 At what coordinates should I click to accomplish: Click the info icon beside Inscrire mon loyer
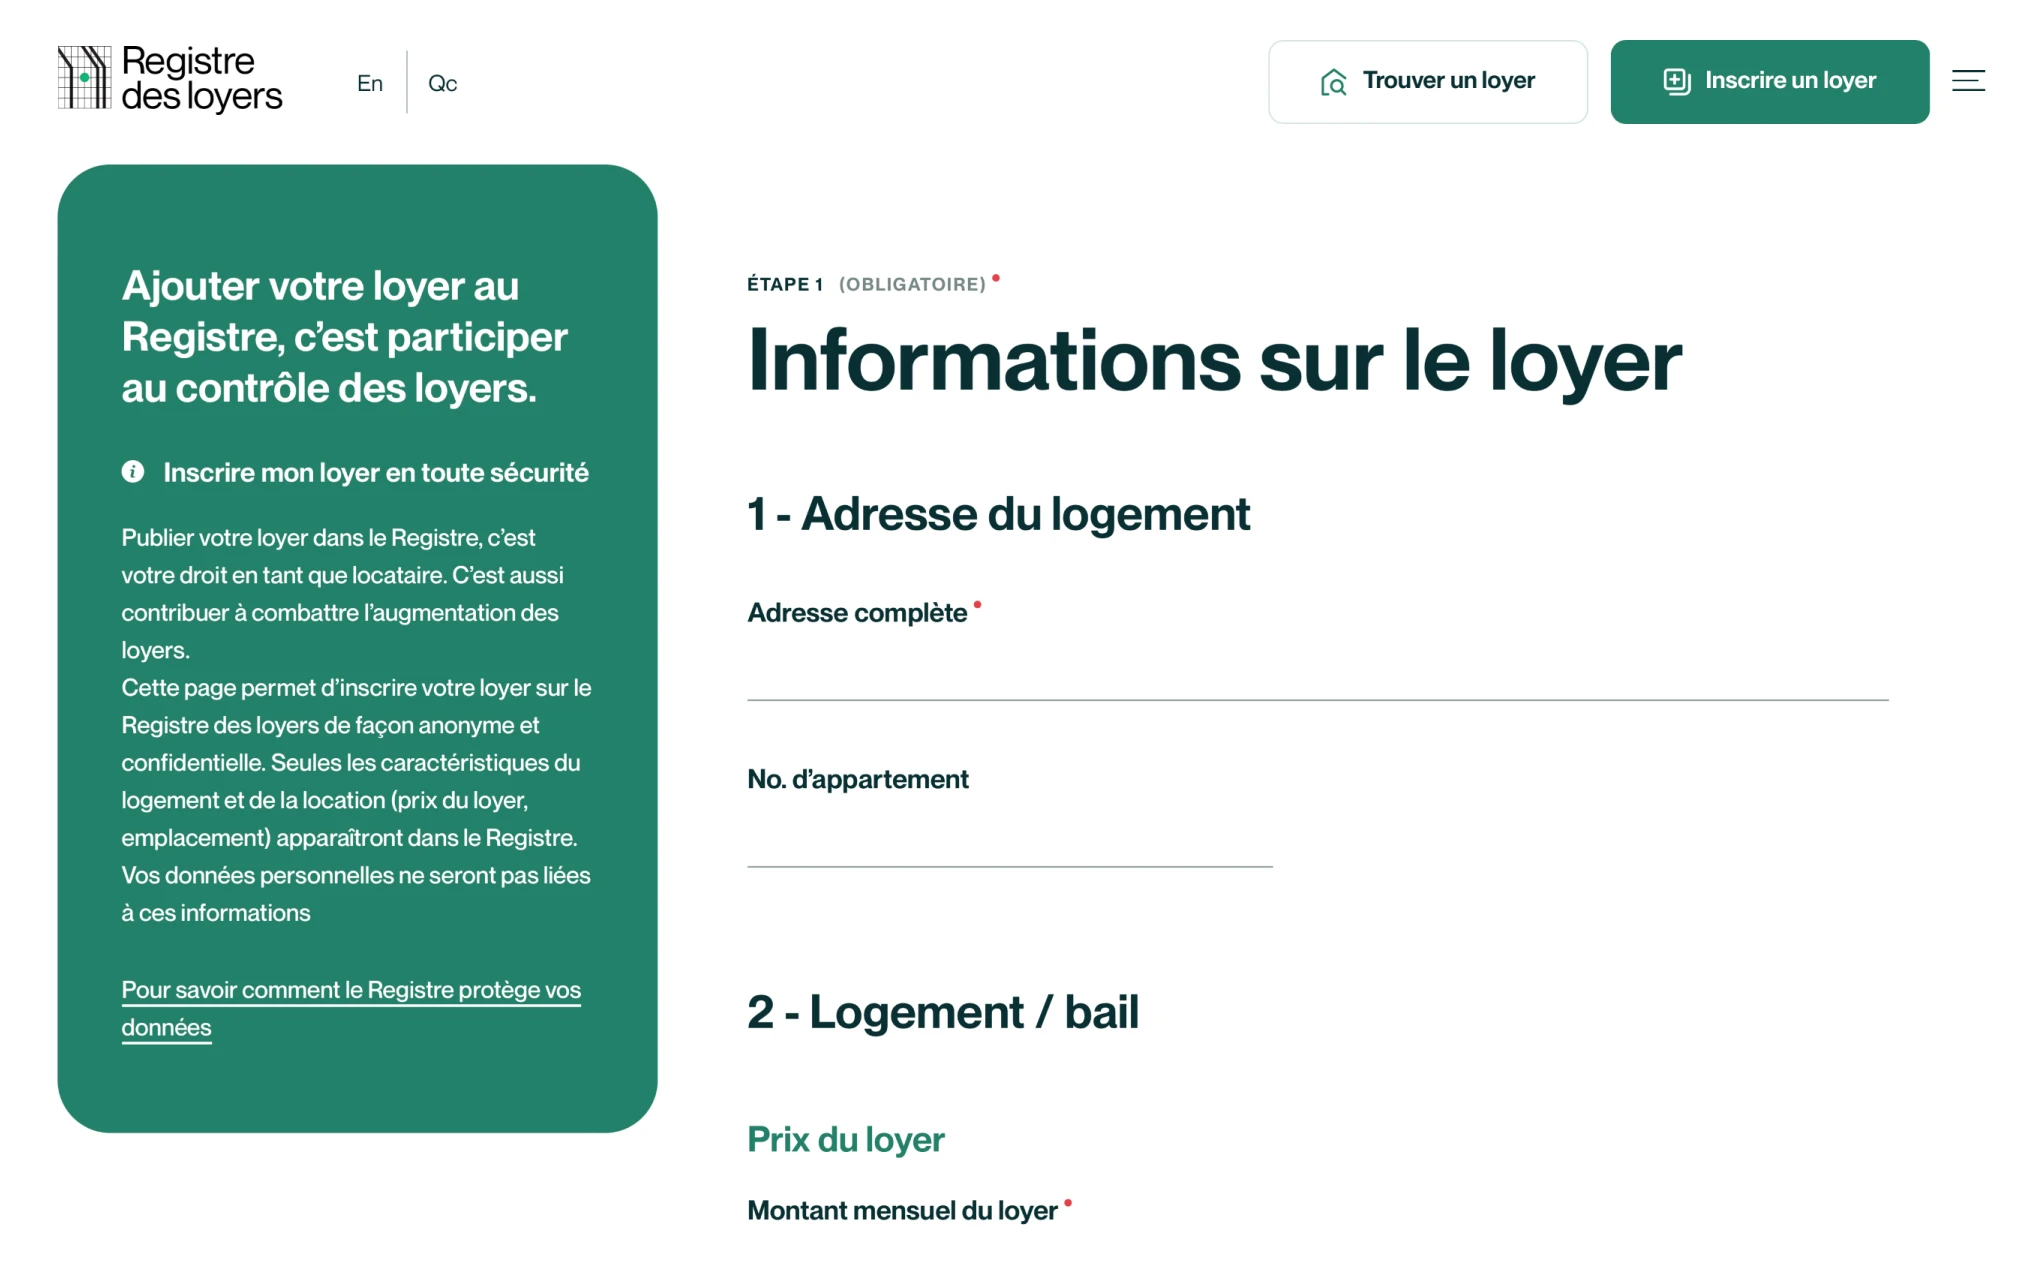click(x=133, y=472)
